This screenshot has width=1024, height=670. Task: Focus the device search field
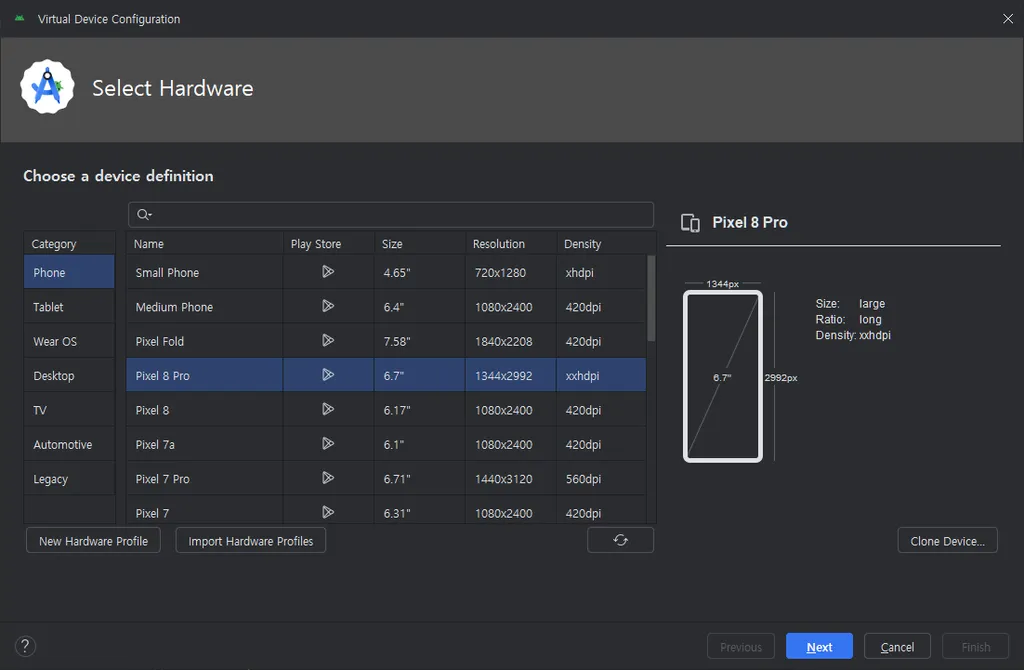[x=391, y=214]
